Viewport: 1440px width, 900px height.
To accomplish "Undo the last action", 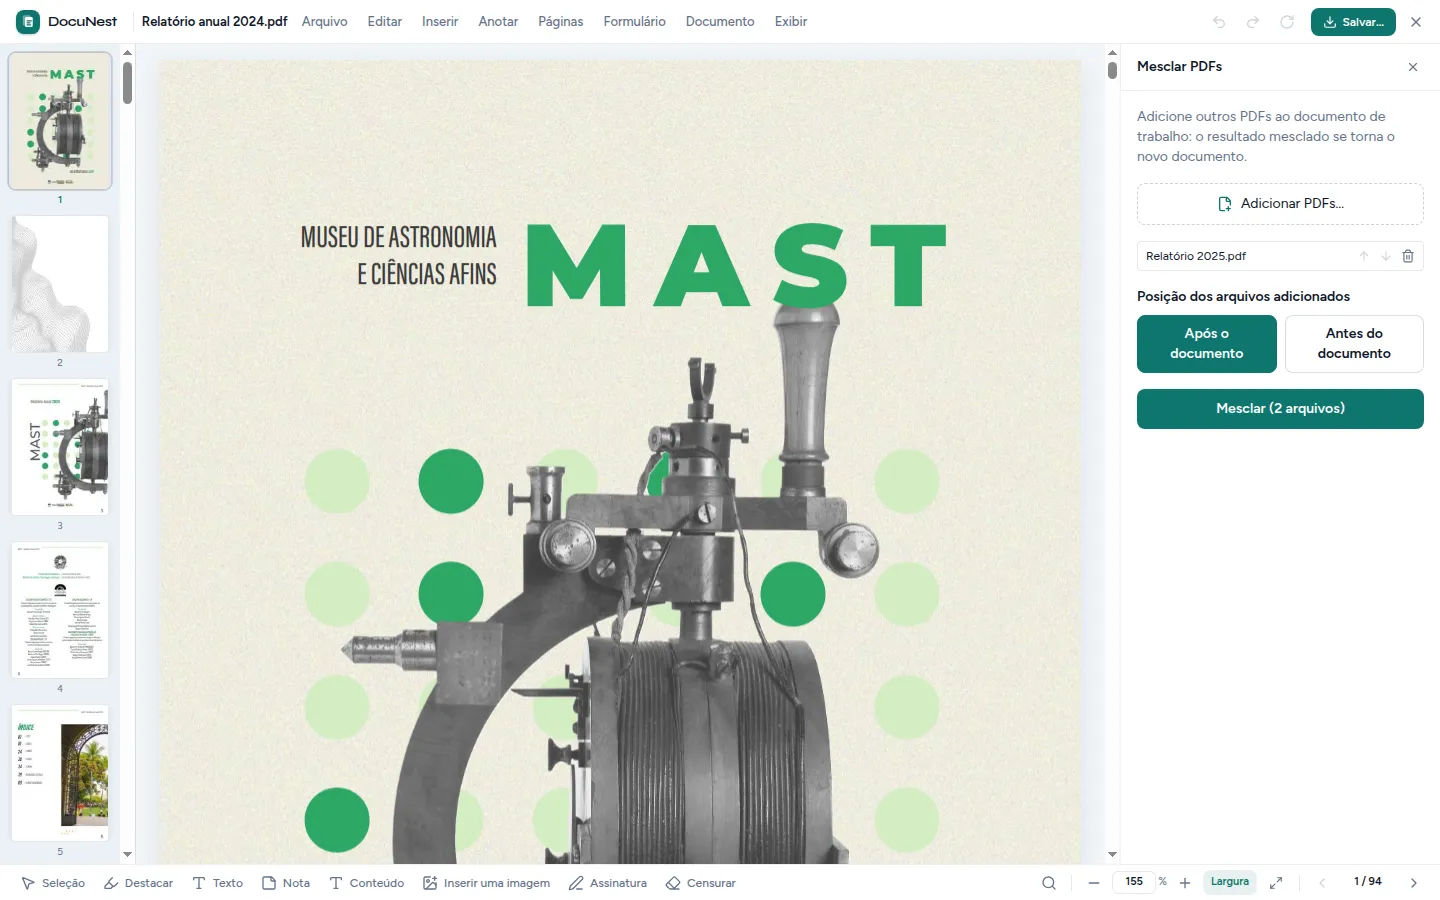I will point(1219,22).
